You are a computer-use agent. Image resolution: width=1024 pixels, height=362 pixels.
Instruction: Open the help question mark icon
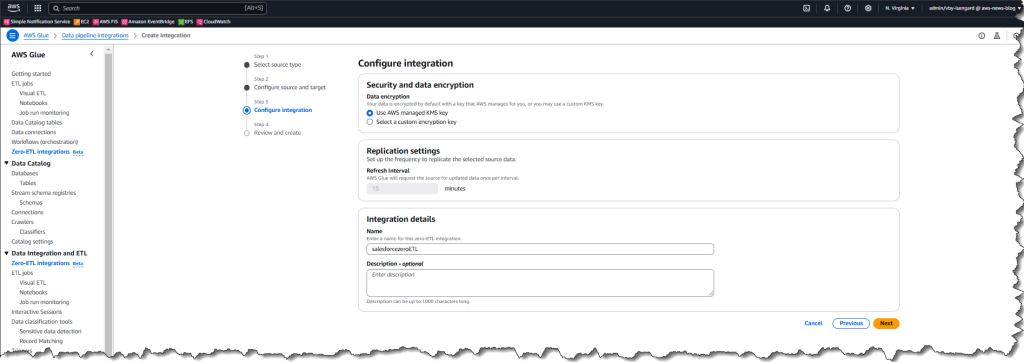click(x=848, y=8)
